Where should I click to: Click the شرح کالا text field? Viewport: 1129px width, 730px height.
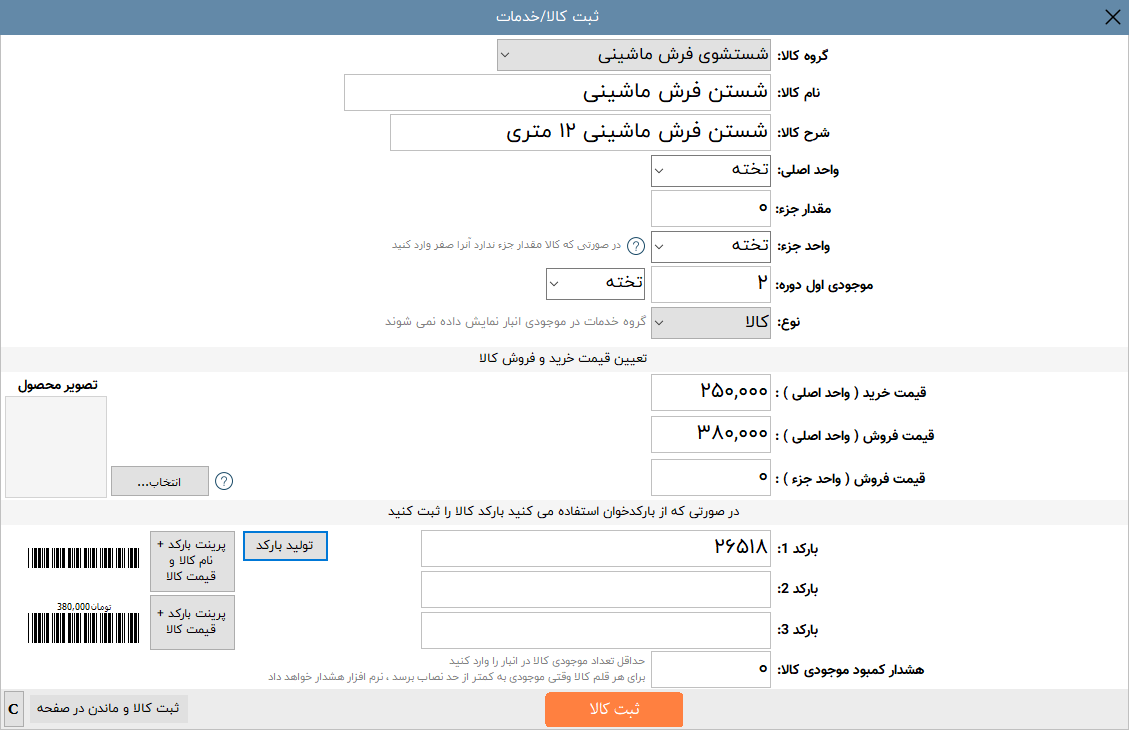580,132
